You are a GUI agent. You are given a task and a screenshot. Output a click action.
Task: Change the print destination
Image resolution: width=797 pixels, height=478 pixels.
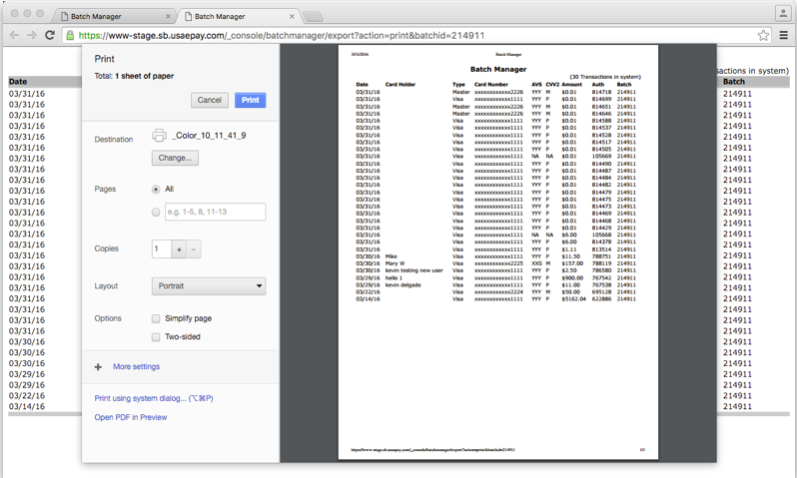tap(175, 158)
